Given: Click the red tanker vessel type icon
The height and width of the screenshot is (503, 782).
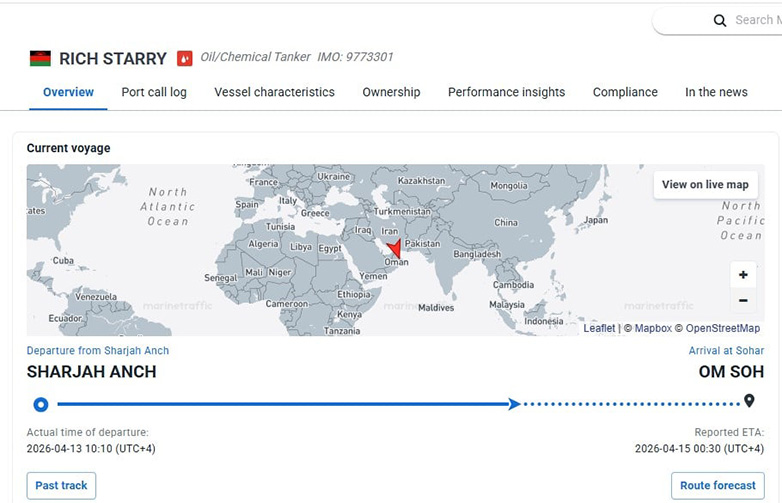Looking at the screenshot, I should tap(184, 58).
